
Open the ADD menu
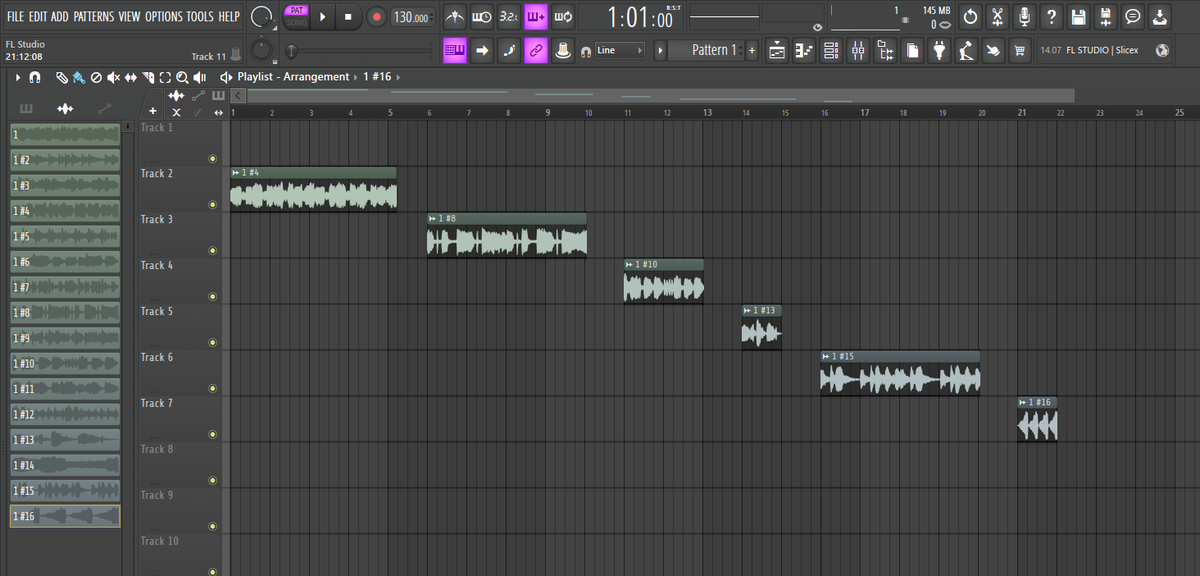[x=60, y=17]
